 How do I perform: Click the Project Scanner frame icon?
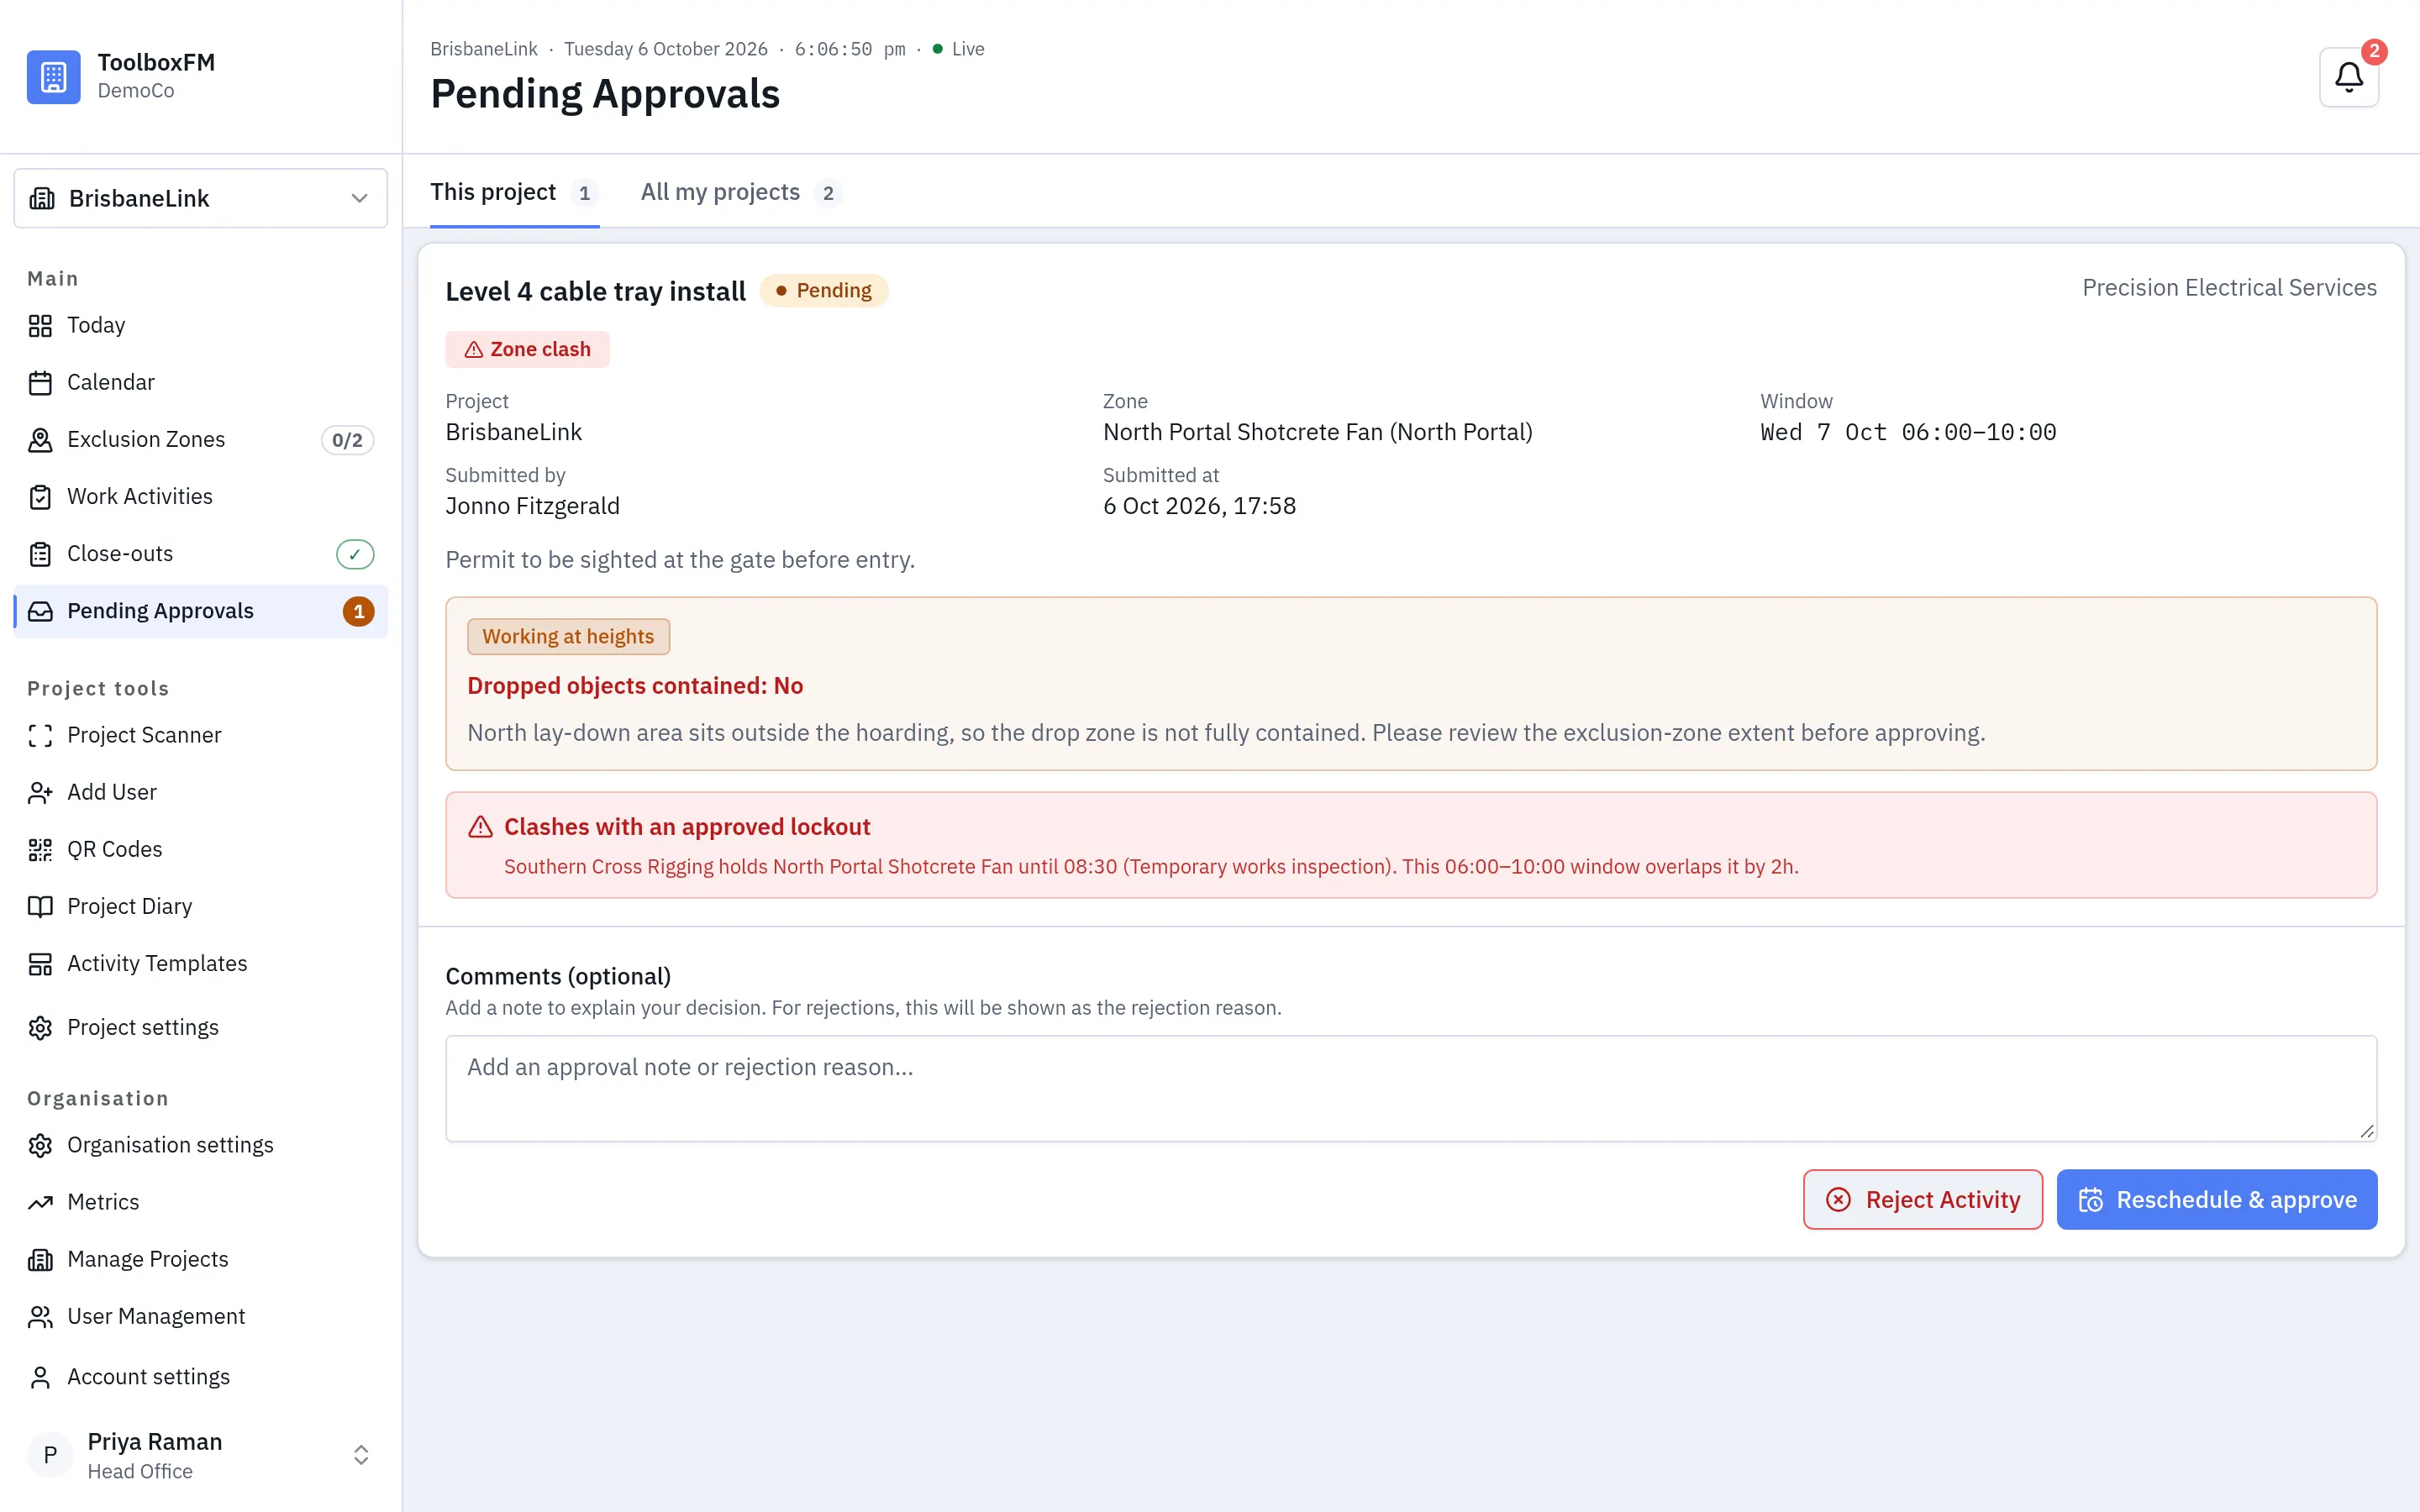(40, 736)
